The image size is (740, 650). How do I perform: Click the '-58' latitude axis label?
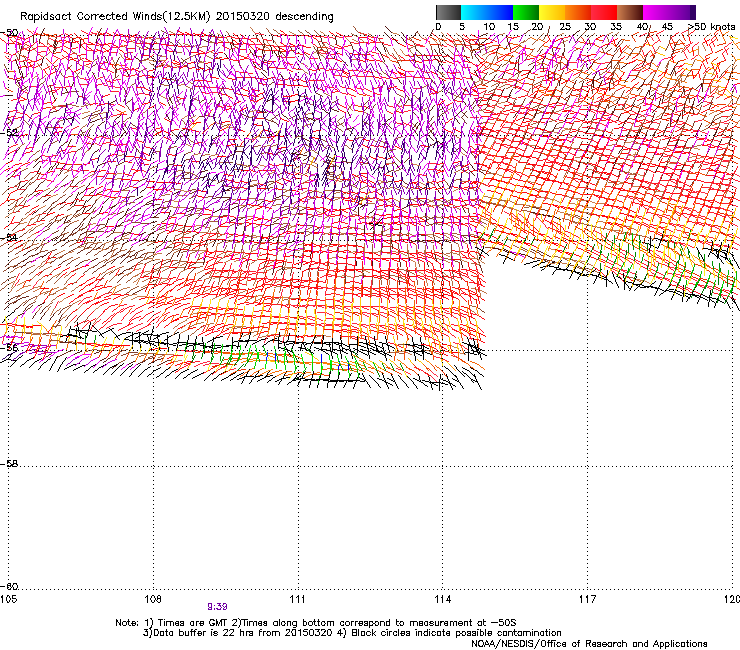point(9,464)
